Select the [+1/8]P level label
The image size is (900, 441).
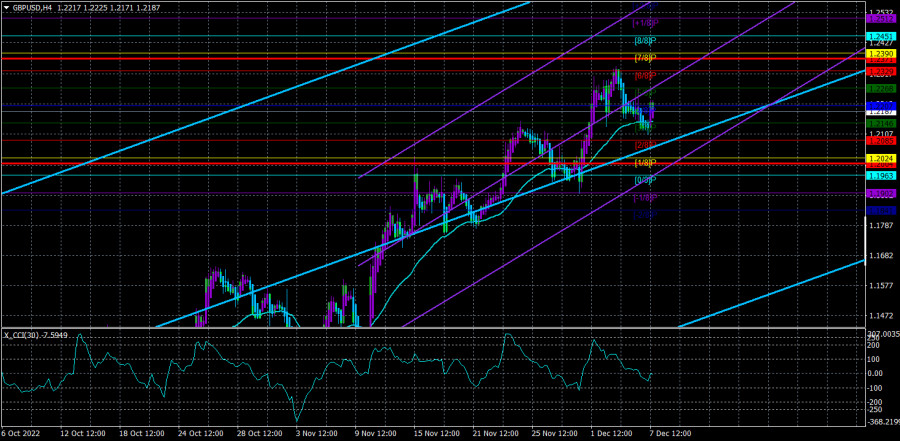644,22
